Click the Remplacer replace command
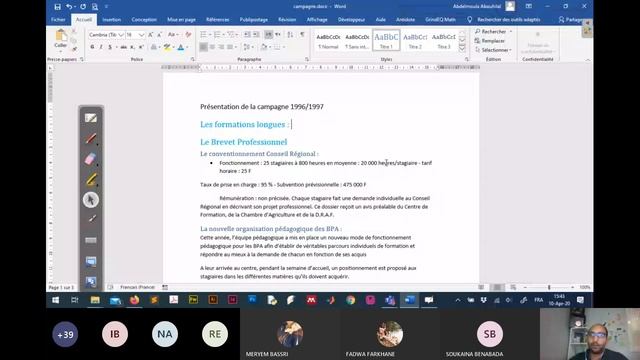 click(x=490, y=41)
